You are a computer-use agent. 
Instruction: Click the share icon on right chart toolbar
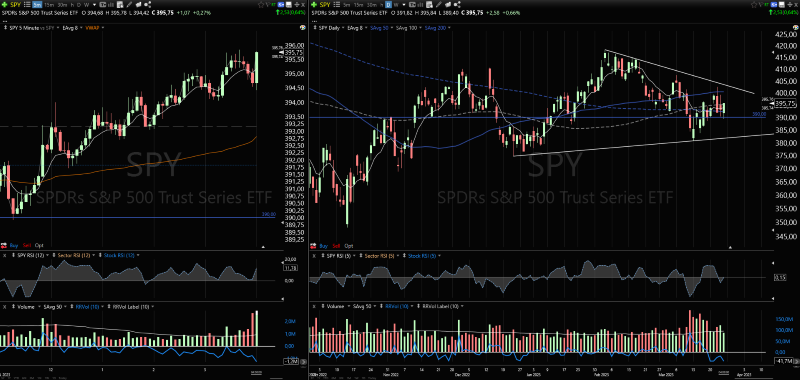coord(458,5)
